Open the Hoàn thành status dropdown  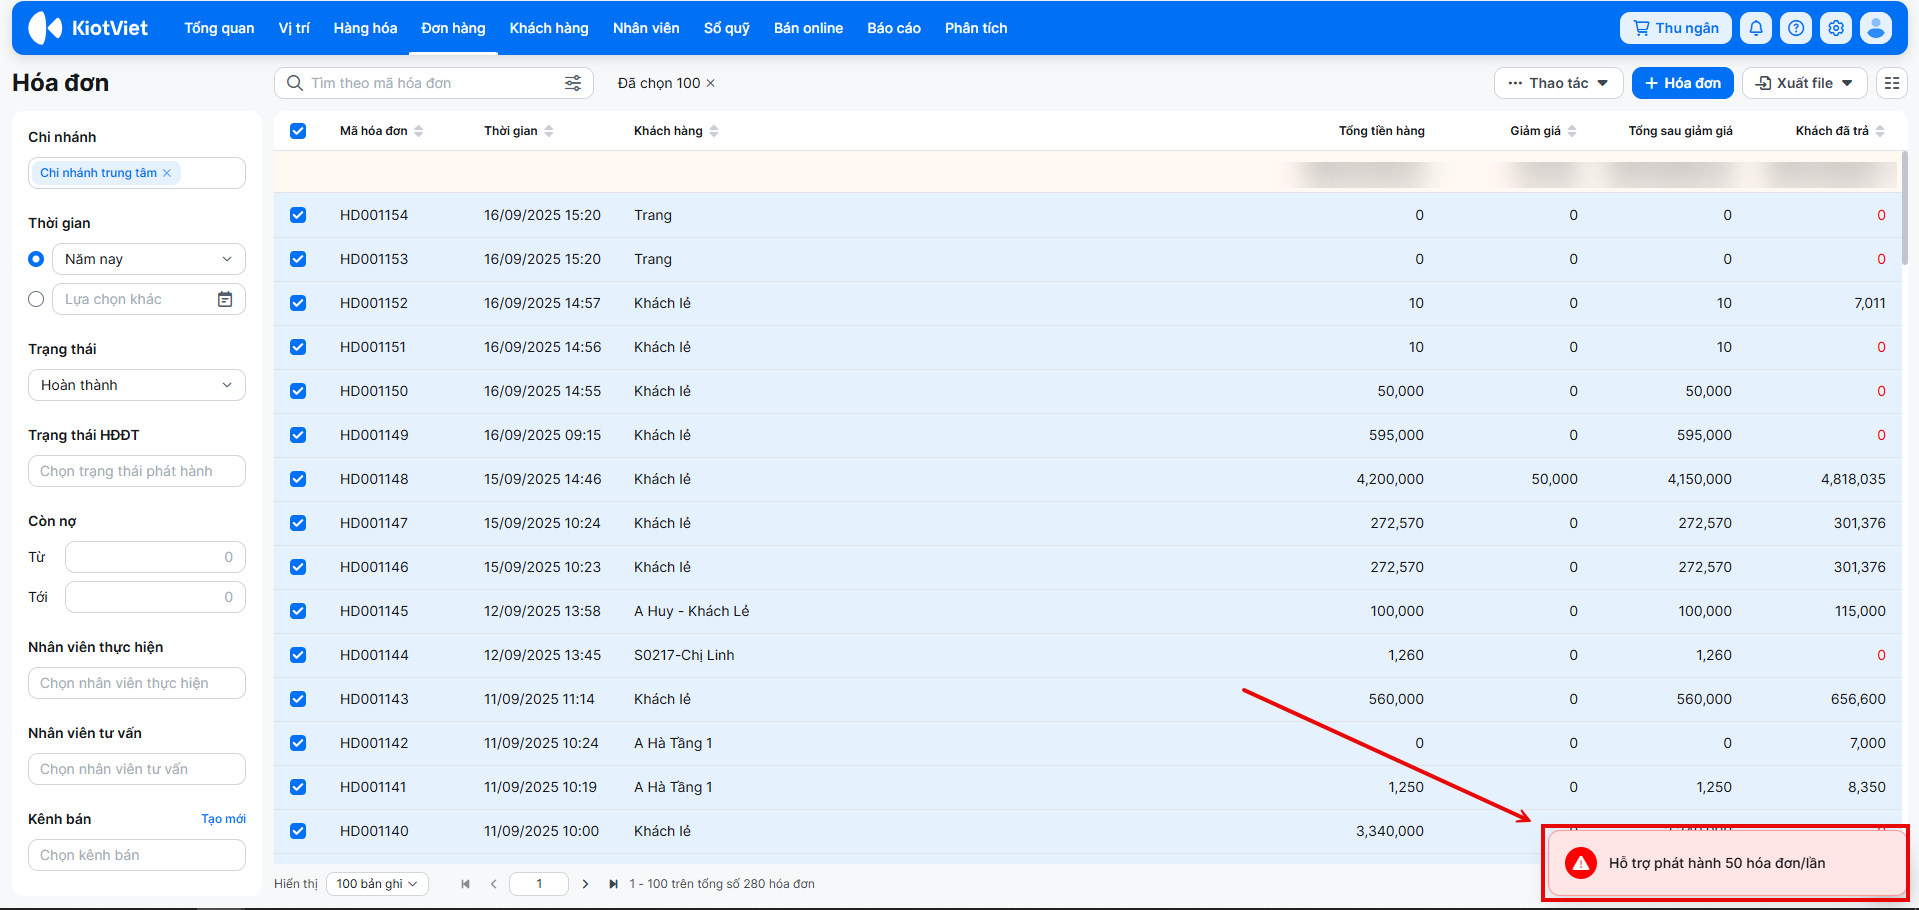click(x=137, y=385)
